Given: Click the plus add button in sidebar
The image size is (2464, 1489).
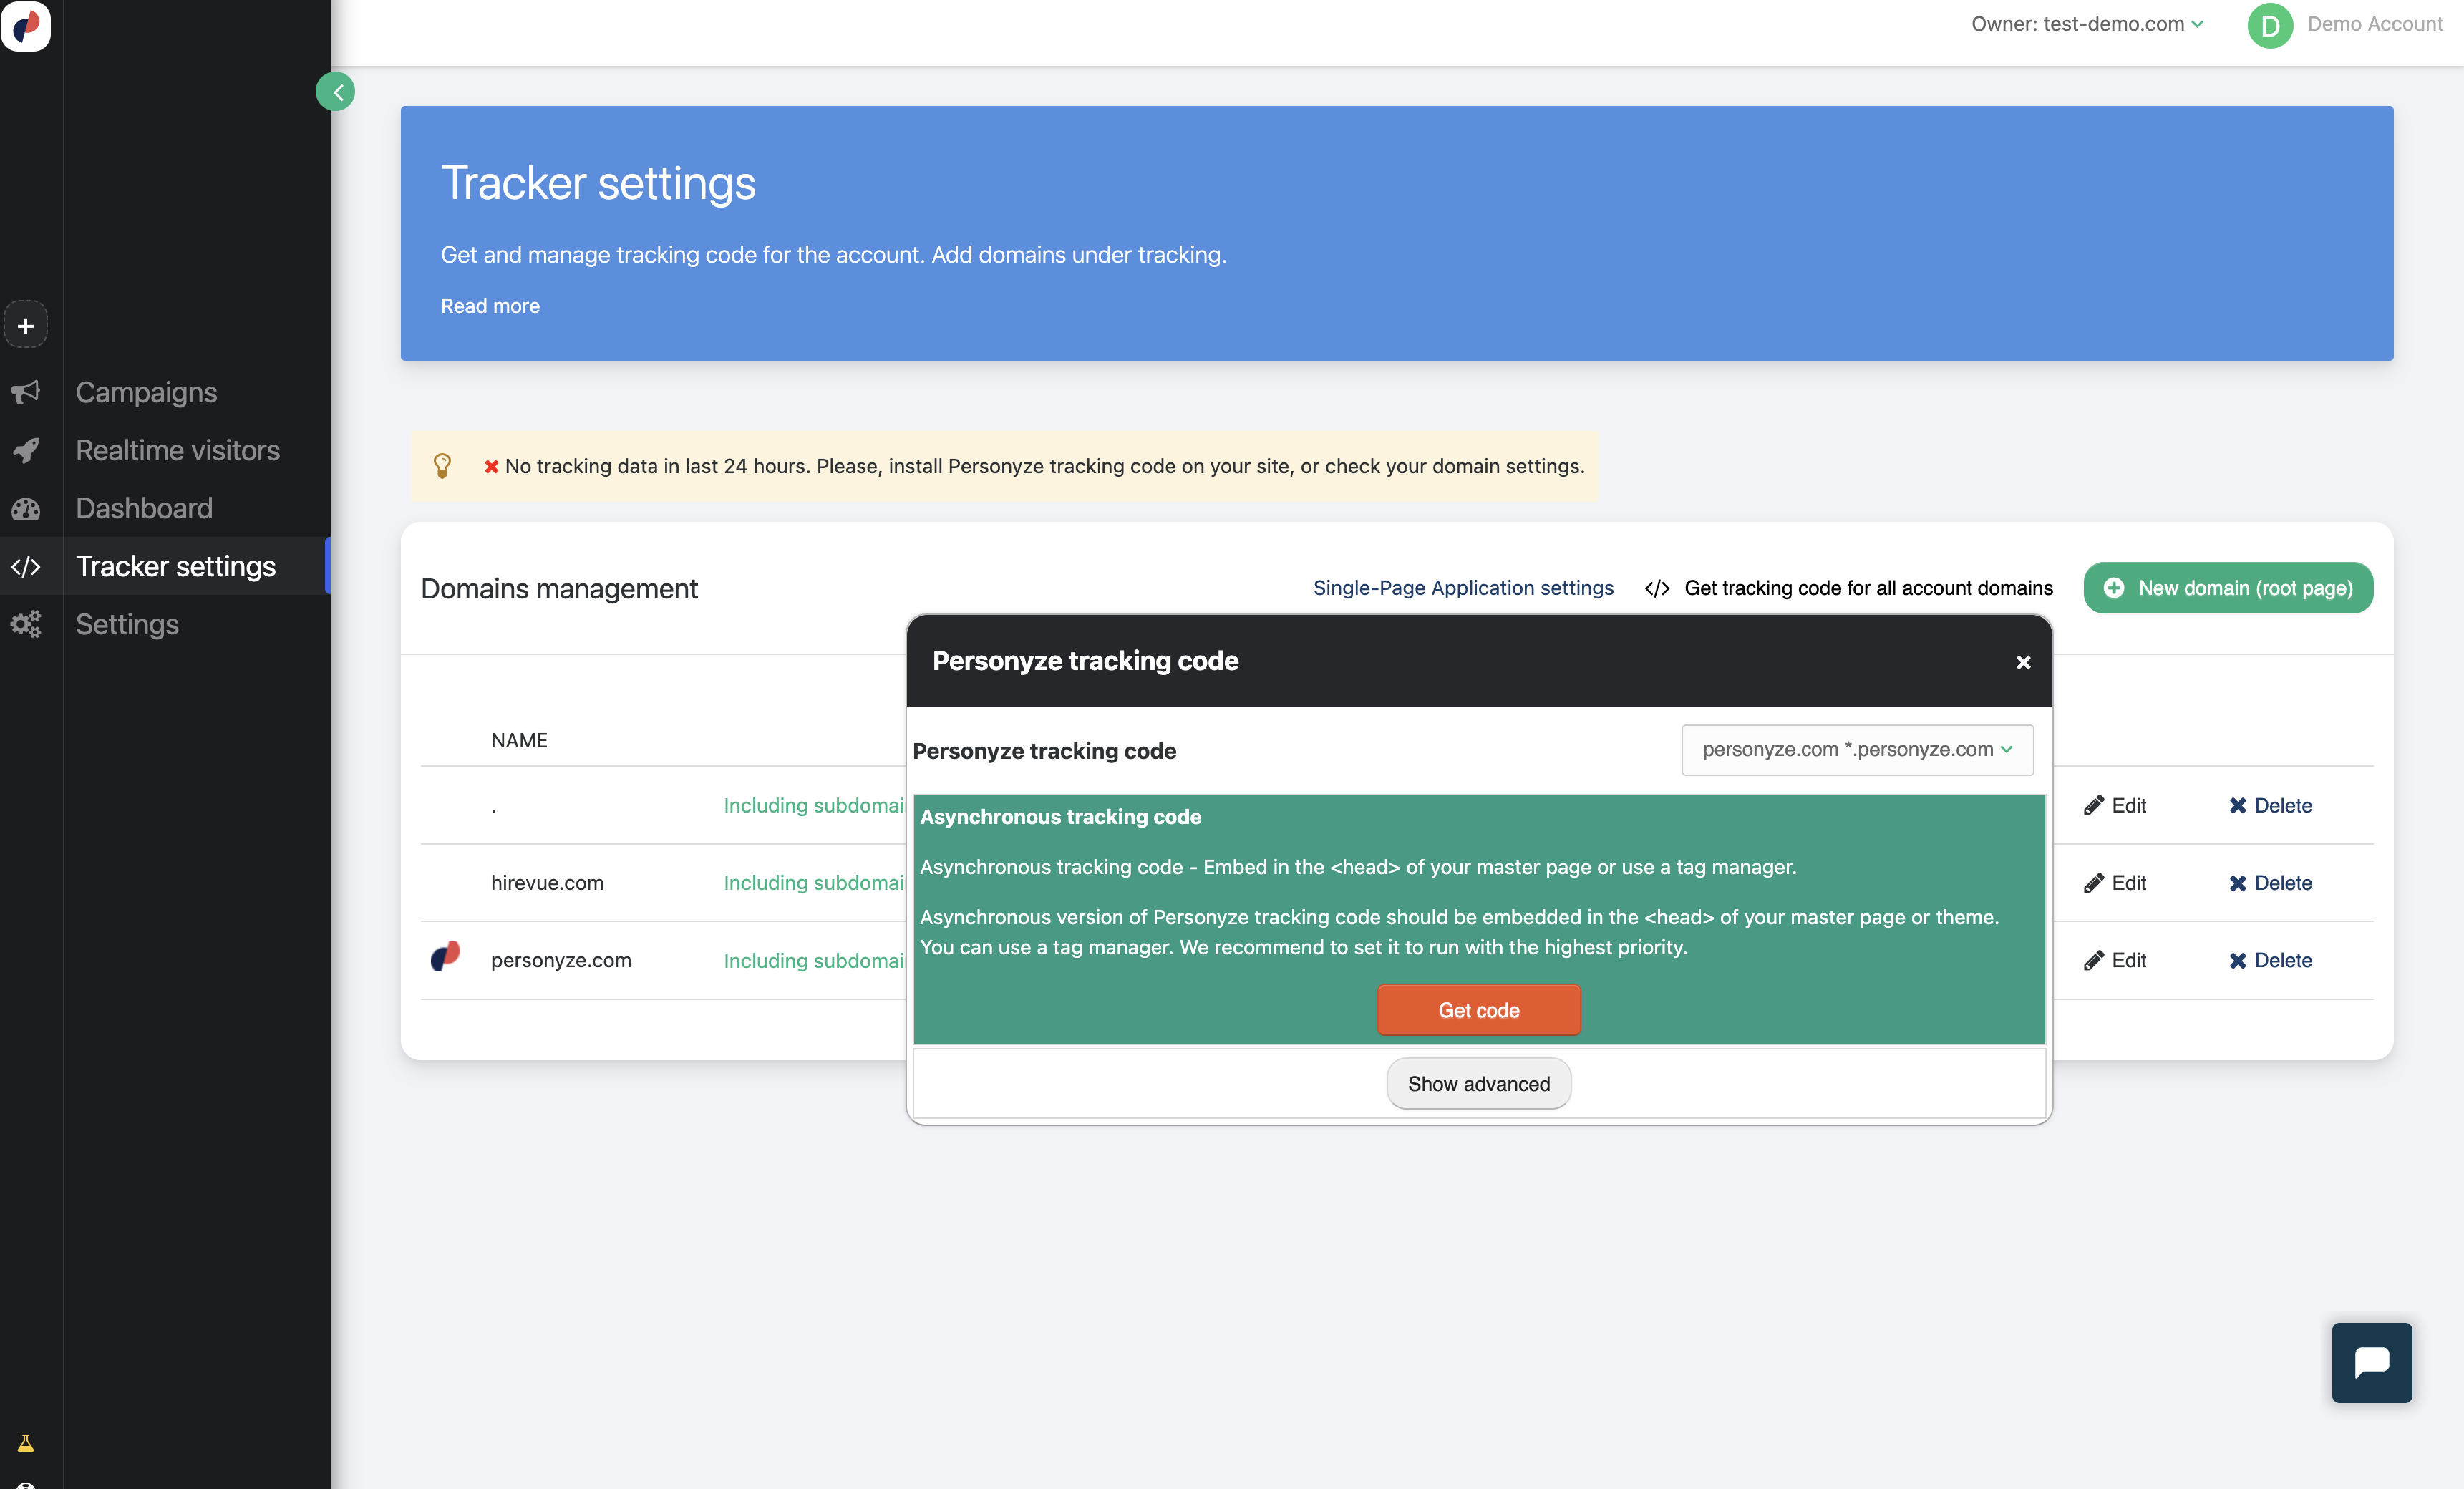Looking at the screenshot, I should click(x=26, y=325).
